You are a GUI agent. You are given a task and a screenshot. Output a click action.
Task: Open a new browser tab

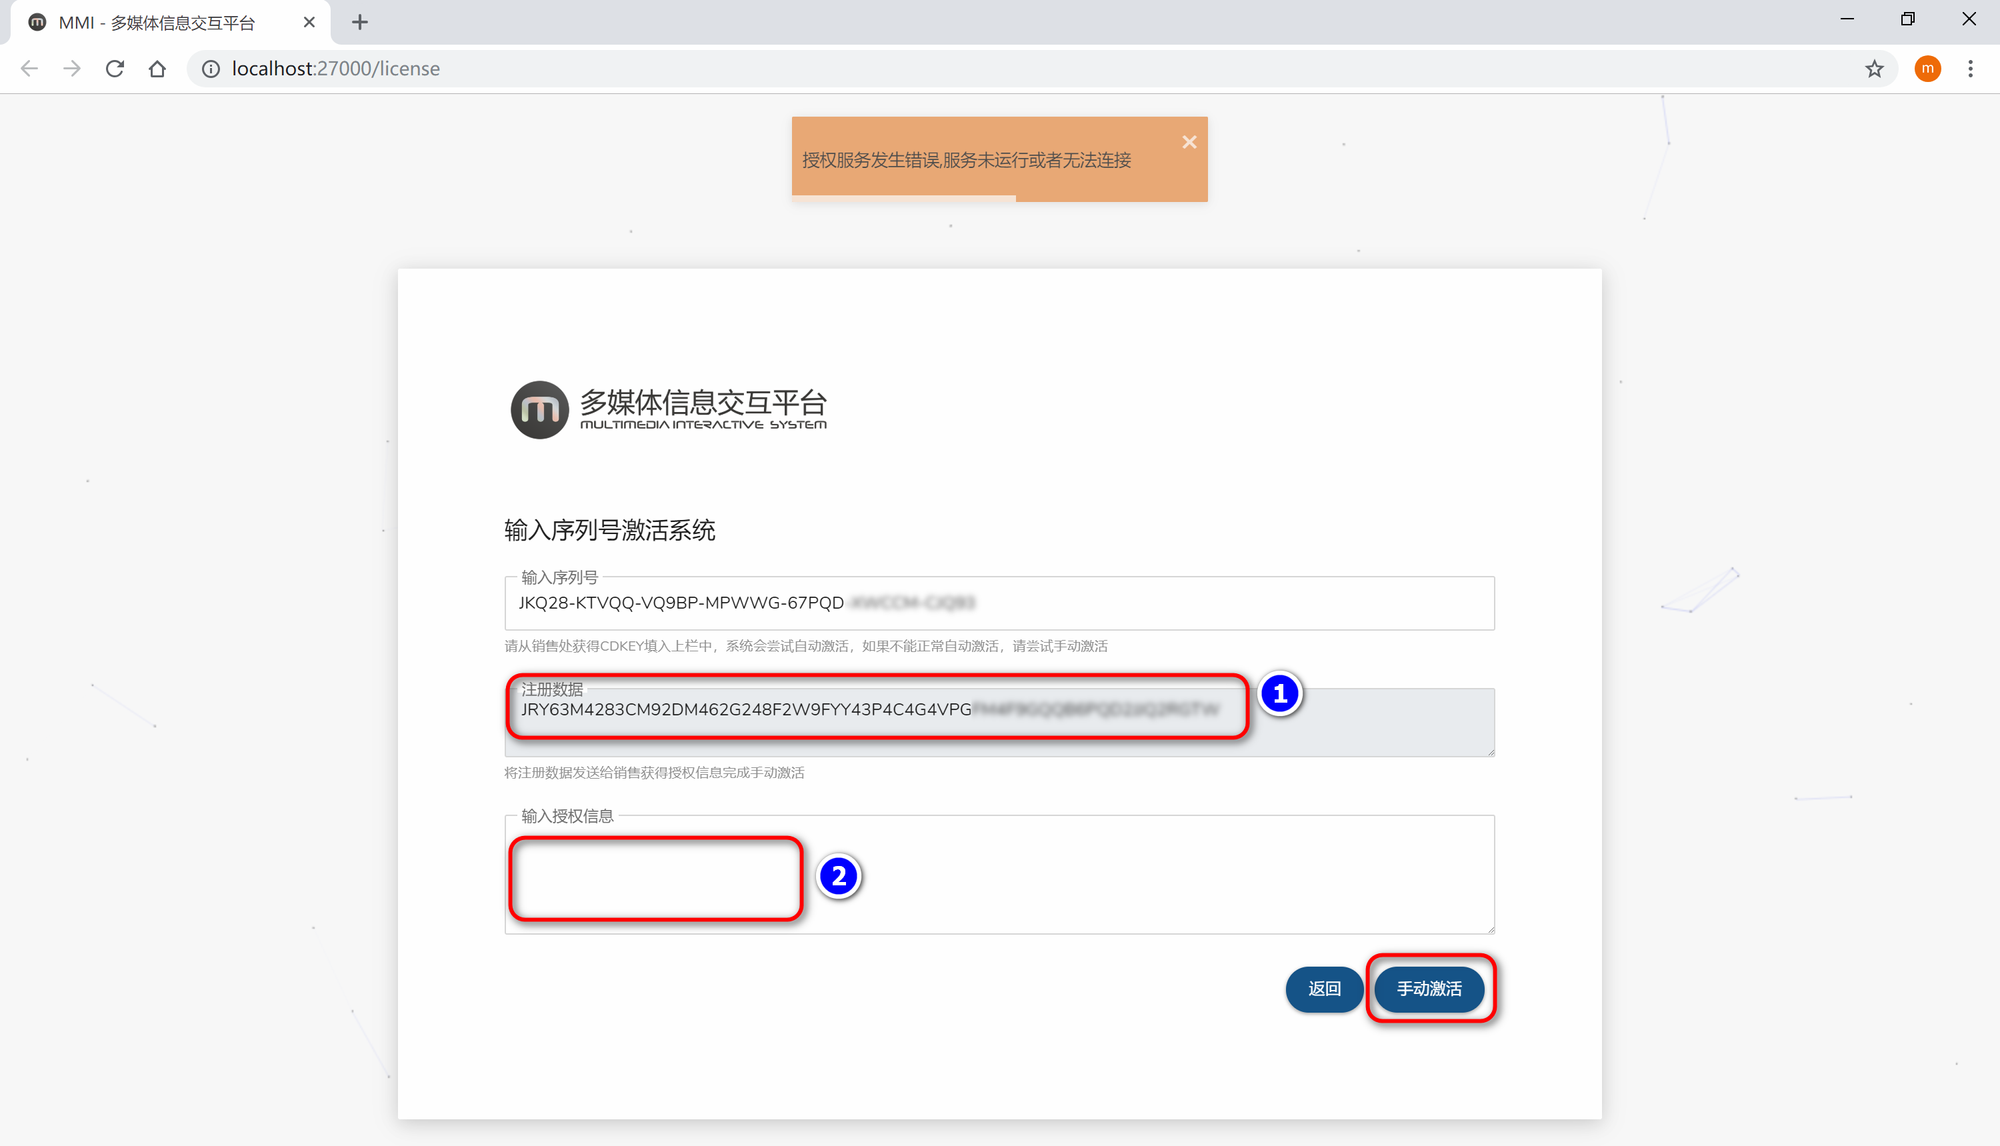[x=360, y=22]
